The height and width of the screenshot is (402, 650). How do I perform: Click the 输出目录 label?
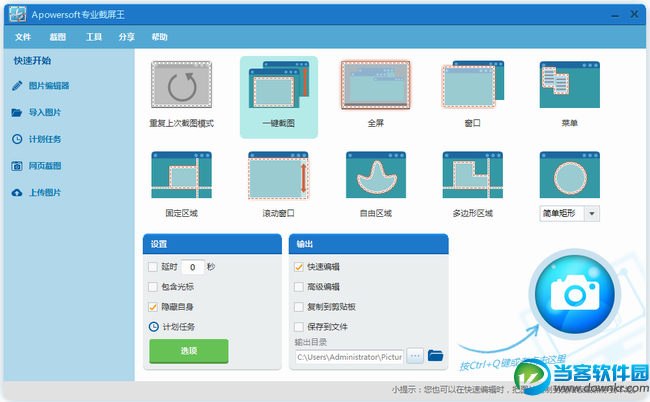click(311, 342)
